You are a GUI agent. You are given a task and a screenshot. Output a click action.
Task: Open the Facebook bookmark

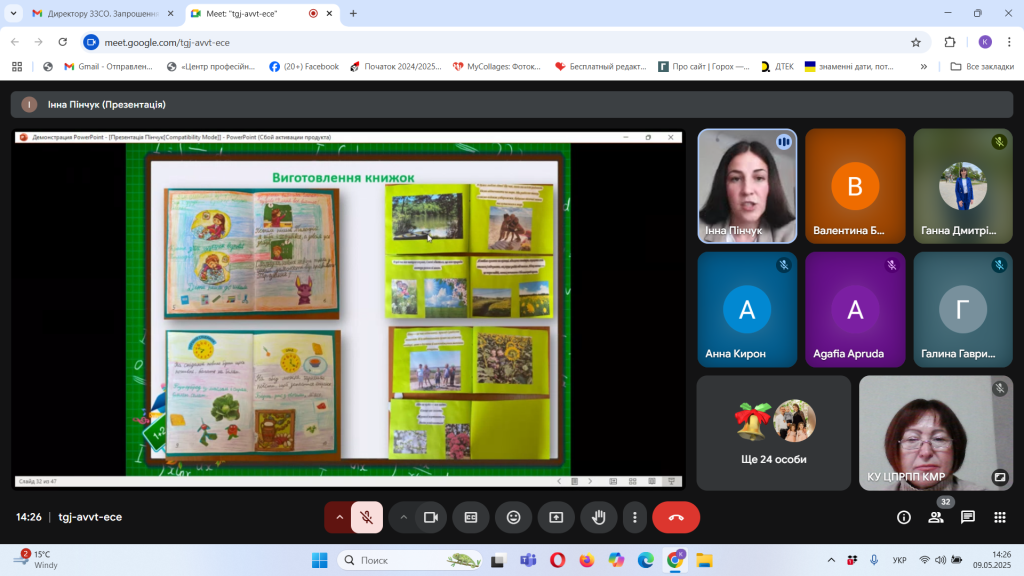[x=304, y=67]
